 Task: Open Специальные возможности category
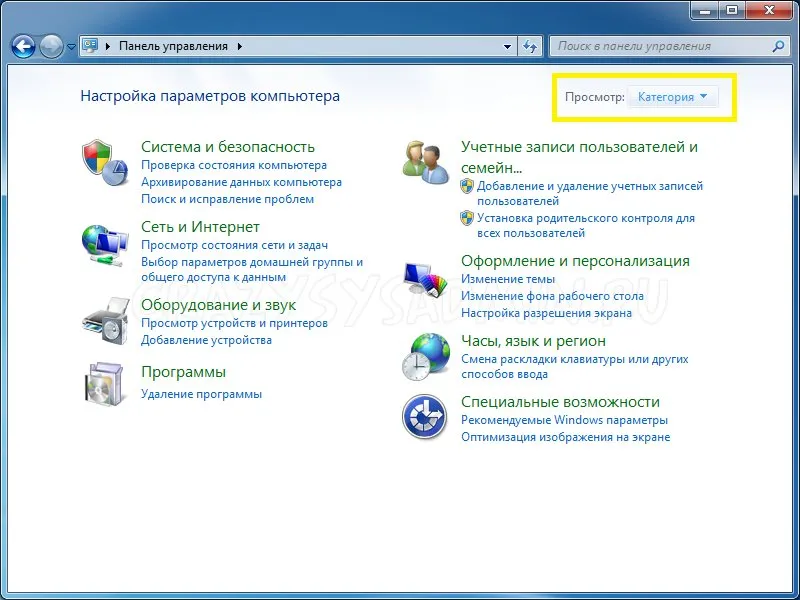(x=560, y=402)
